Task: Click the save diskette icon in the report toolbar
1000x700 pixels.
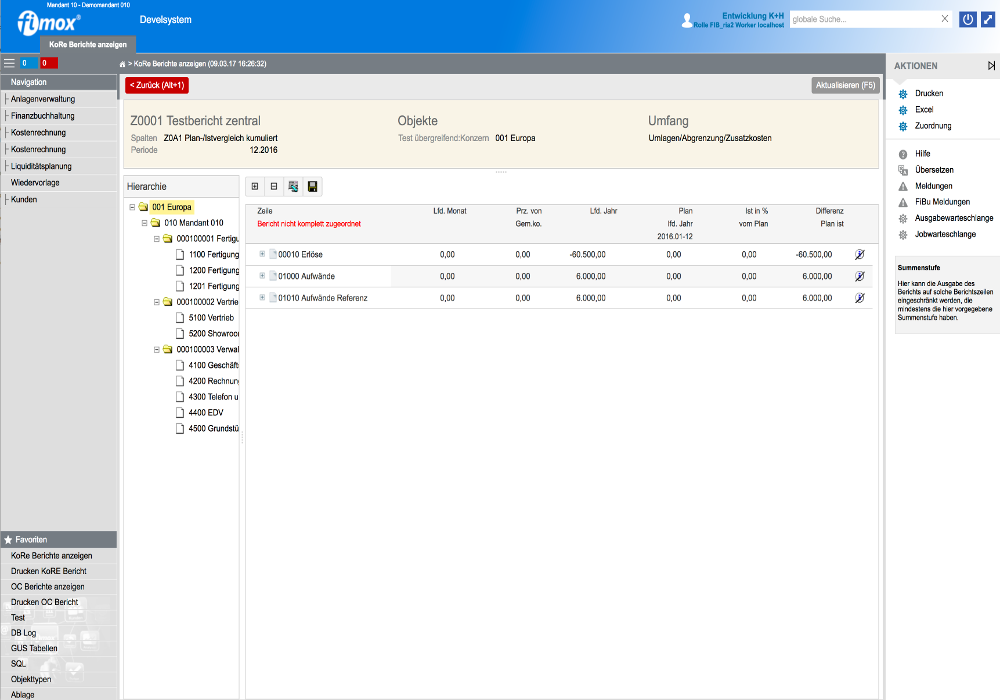Action: [312, 186]
